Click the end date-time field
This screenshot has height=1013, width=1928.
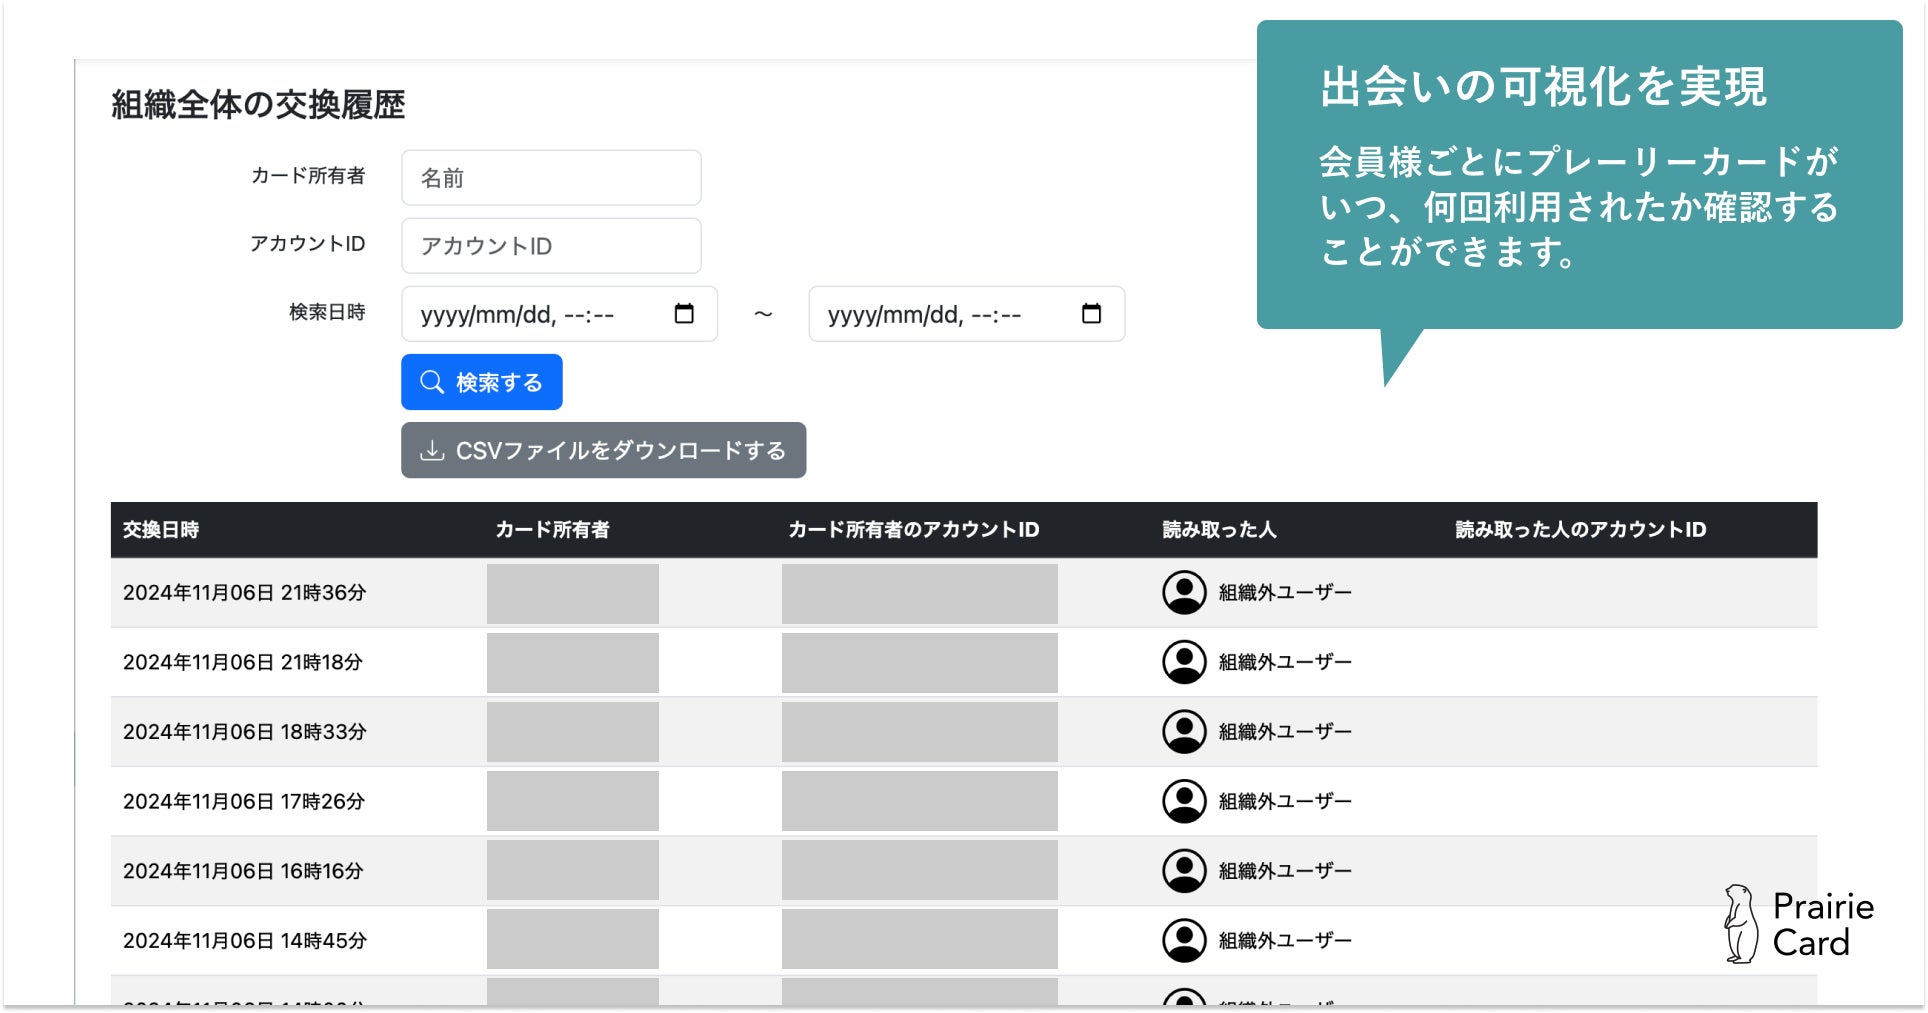(x=935, y=314)
